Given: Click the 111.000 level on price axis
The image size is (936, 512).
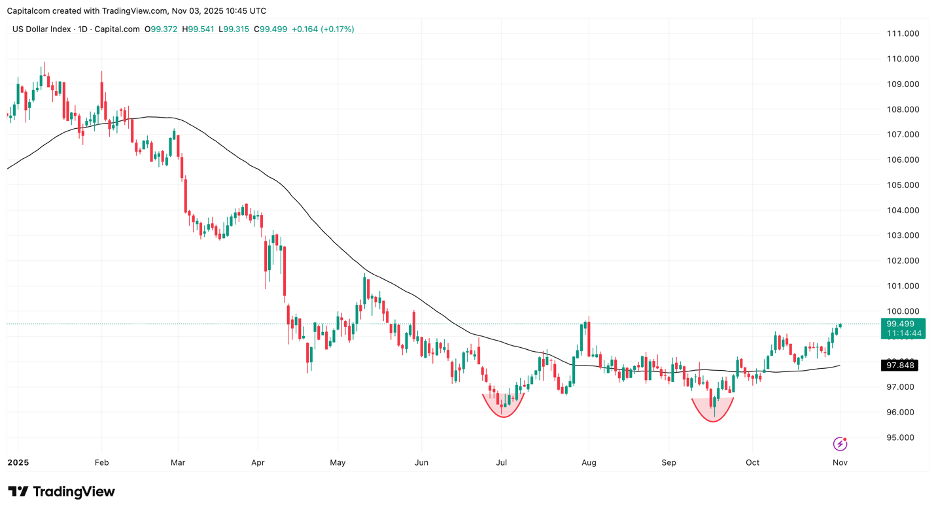Looking at the screenshot, I should [x=903, y=33].
